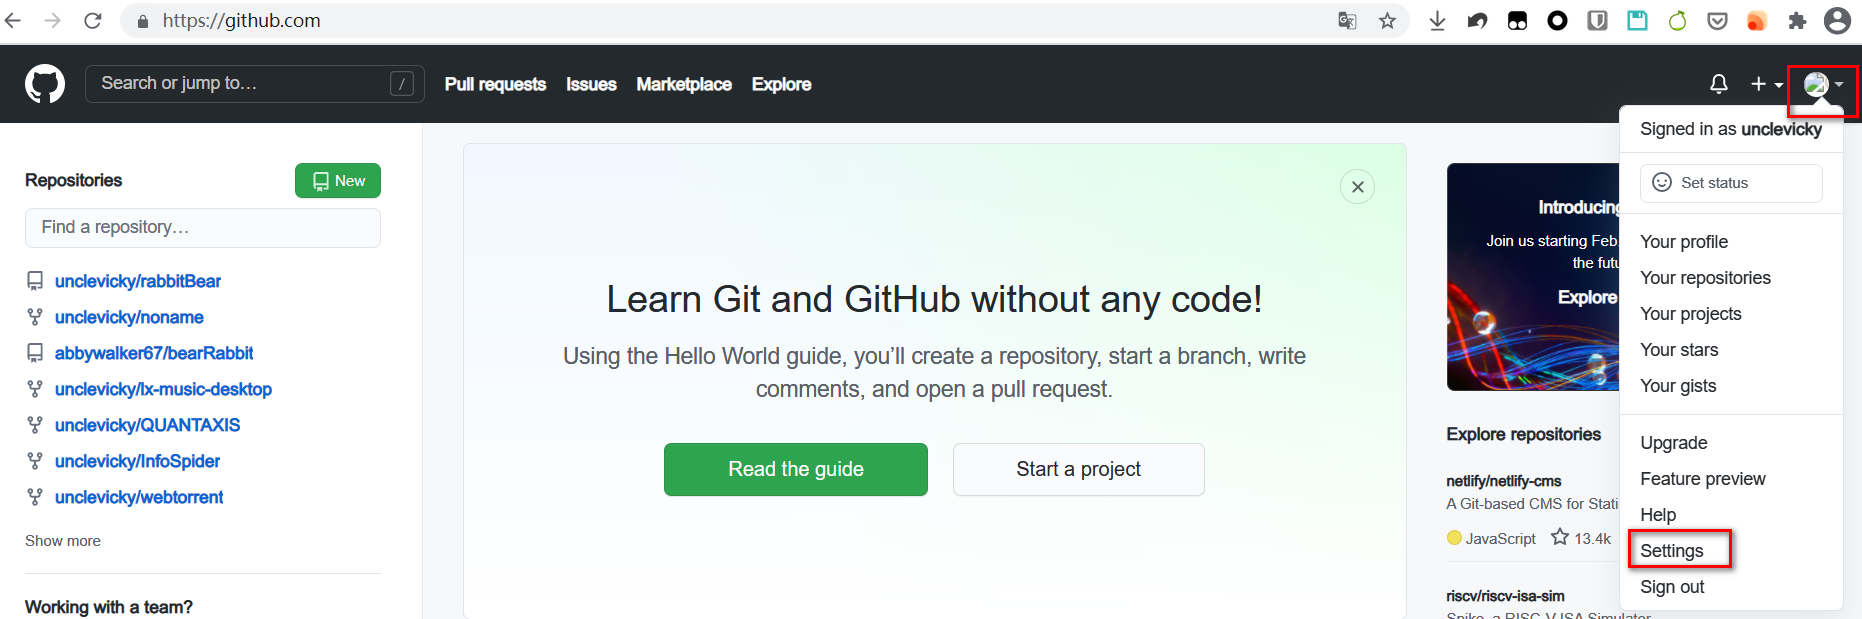The image size is (1862, 619).
Task: Open unclevicky/webtorrent repository link
Action: coord(139,497)
